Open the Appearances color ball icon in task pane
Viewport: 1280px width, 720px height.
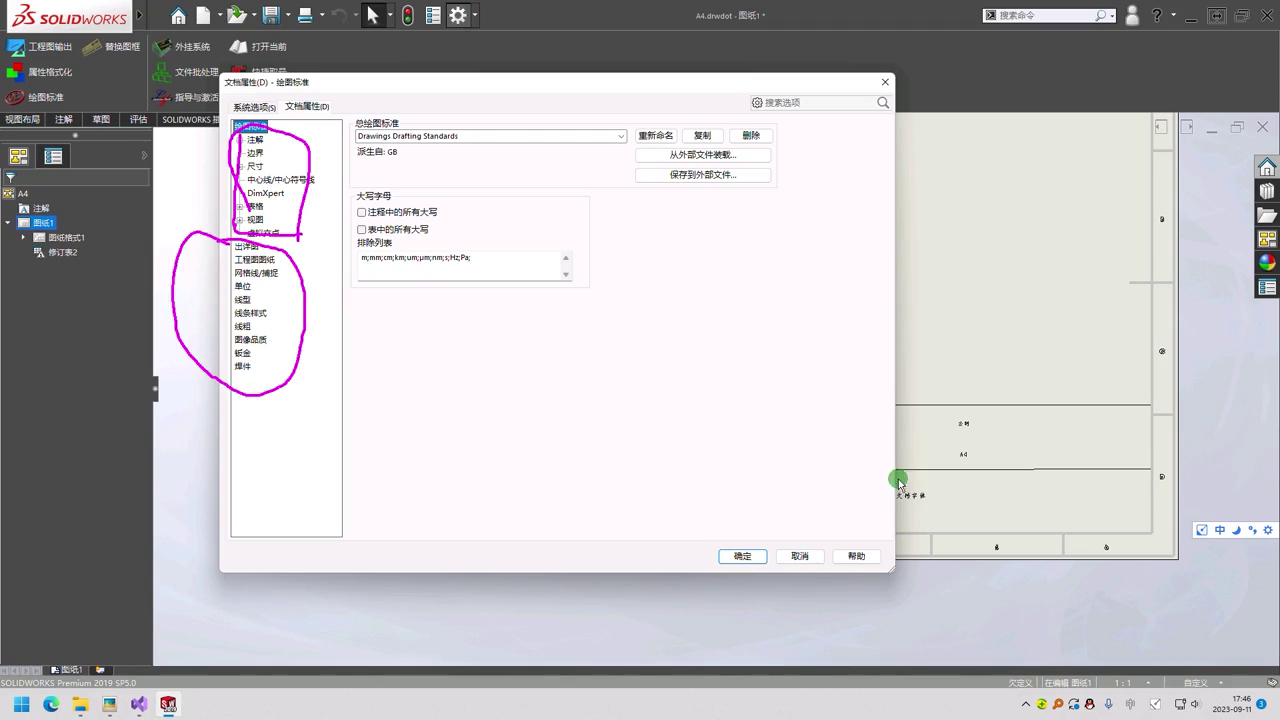pyautogui.click(x=1267, y=263)
